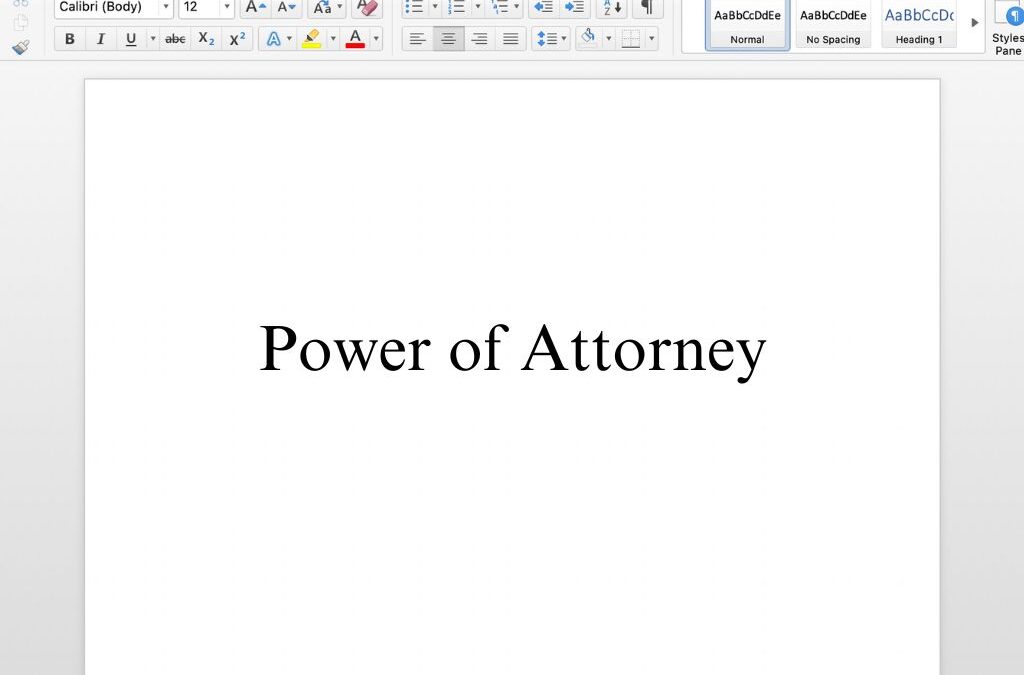Screen dimensions: 1024x675
Task: Toggle center alignment
Action: [x=449, y=39]
